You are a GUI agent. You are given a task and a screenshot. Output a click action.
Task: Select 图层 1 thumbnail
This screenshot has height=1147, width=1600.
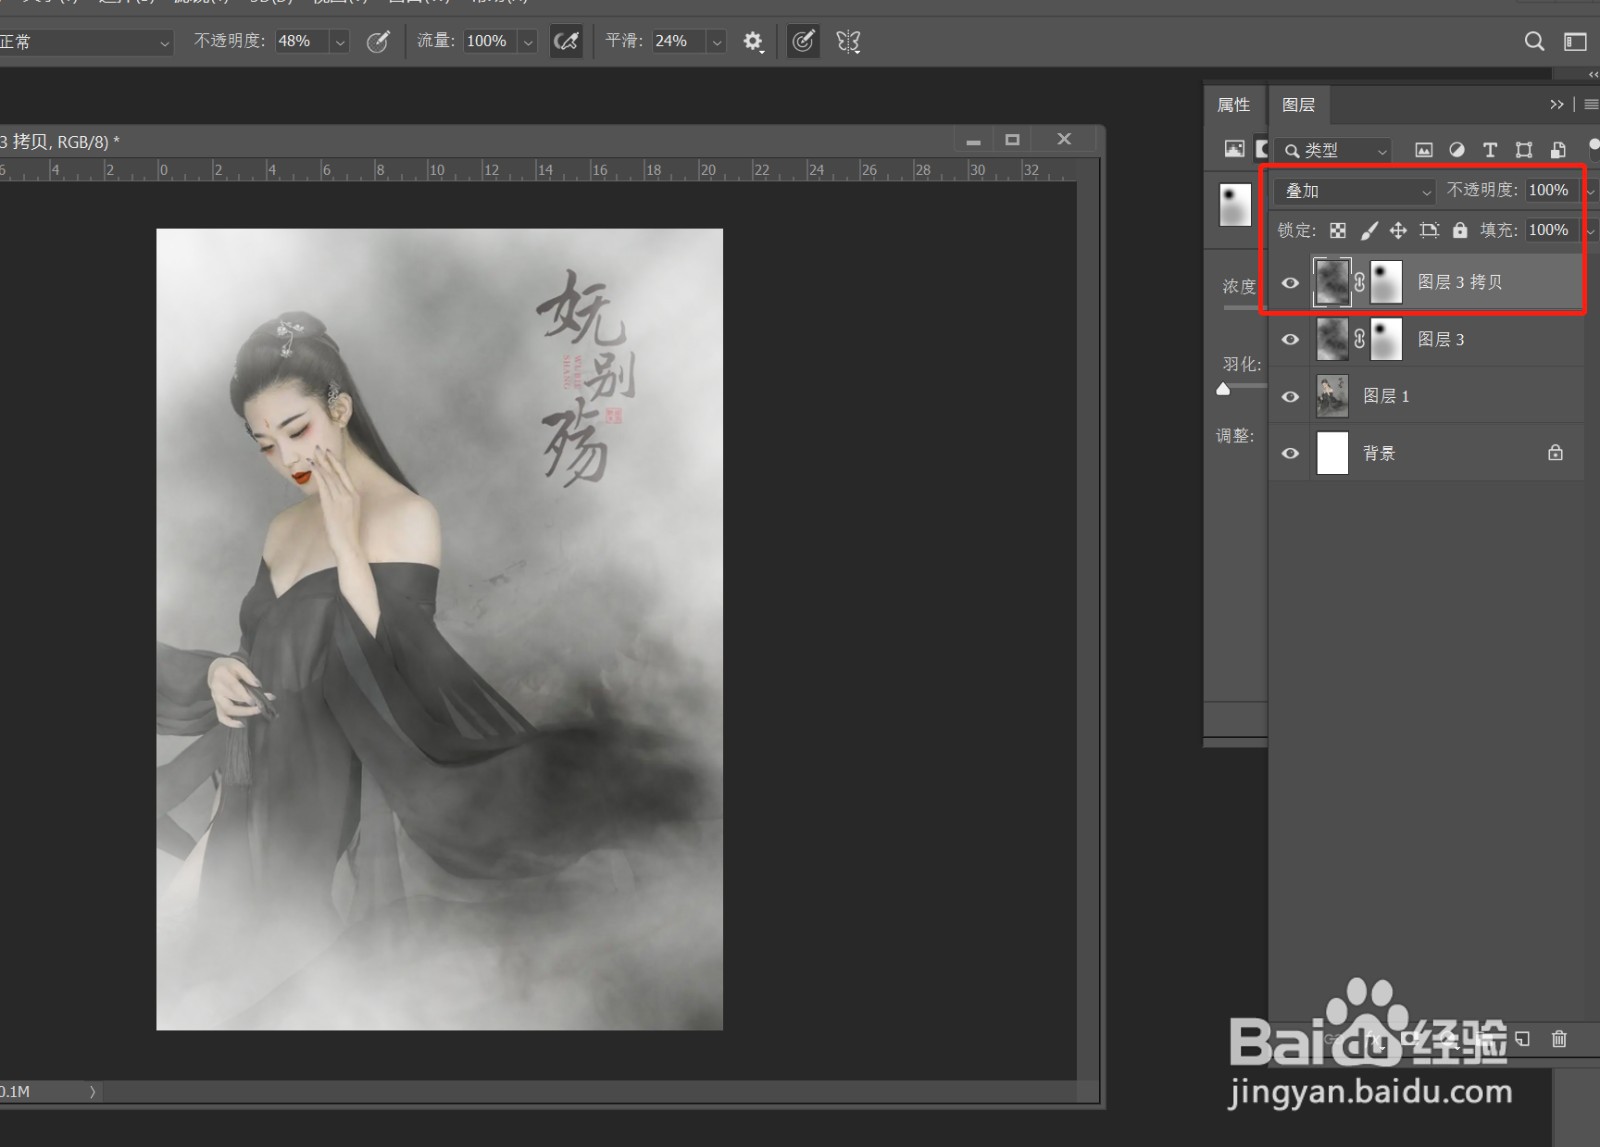(x=1332, y=396)
